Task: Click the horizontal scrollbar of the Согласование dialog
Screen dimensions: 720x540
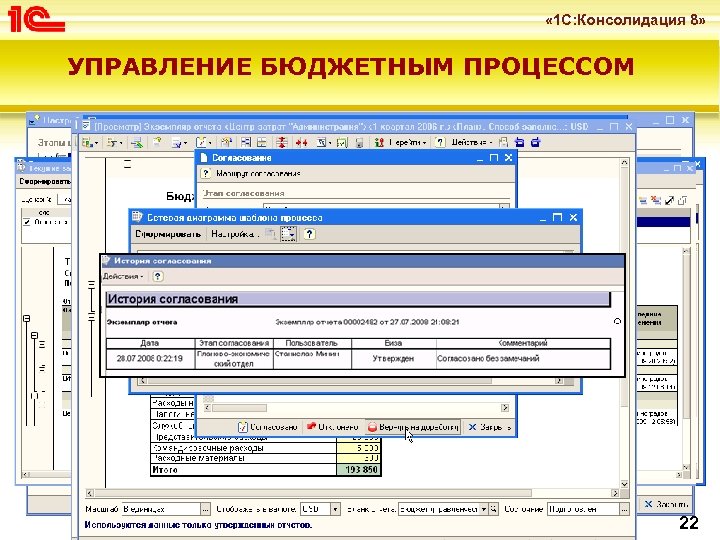Action: pyautogui.click(x=356, y=408)
